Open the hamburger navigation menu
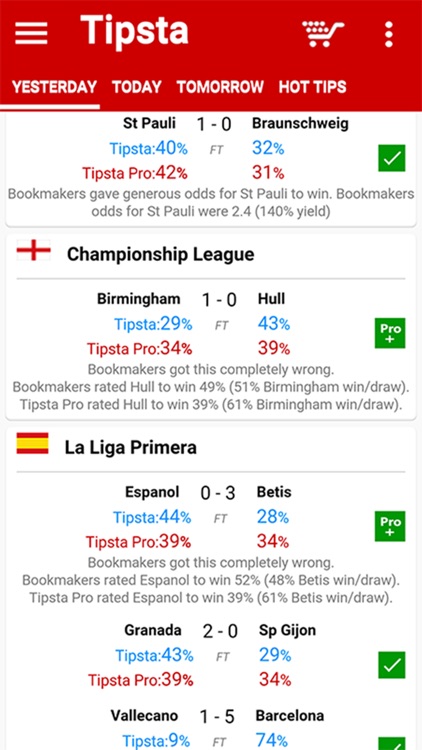422x750 pixels. (x=31, y=33)
